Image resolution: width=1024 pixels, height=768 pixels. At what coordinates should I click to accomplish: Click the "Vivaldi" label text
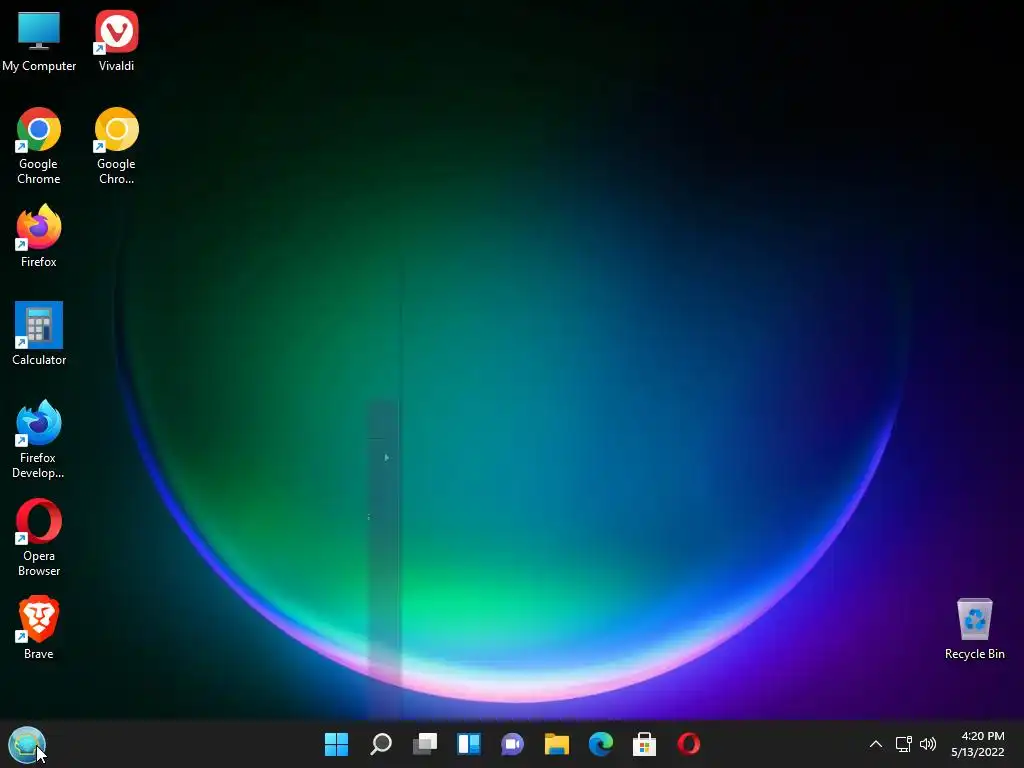click(116, 66)
